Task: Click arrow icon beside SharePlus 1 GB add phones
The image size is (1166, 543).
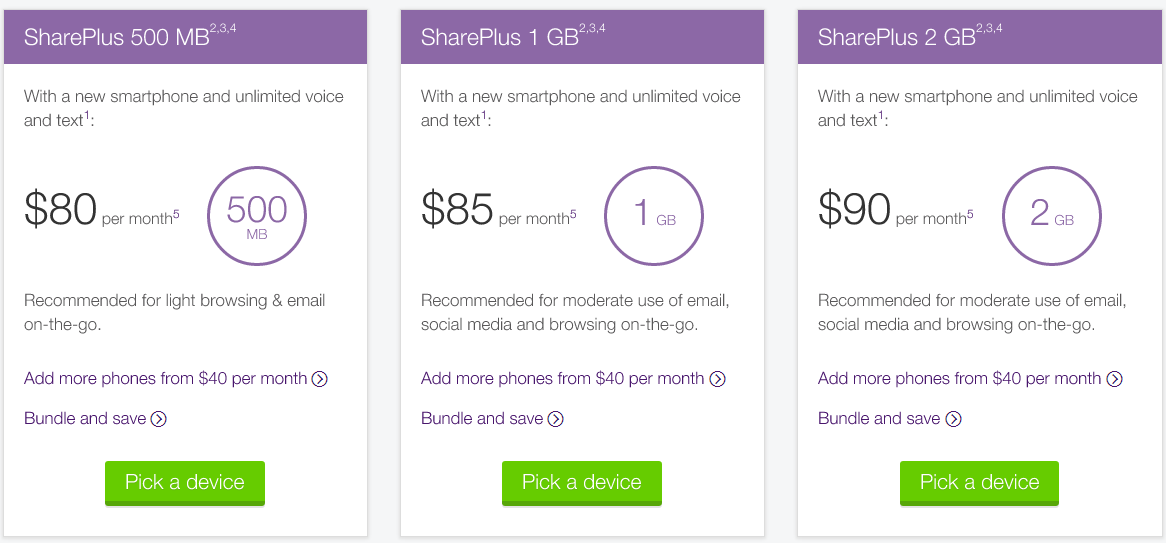Action: point(717,379)
